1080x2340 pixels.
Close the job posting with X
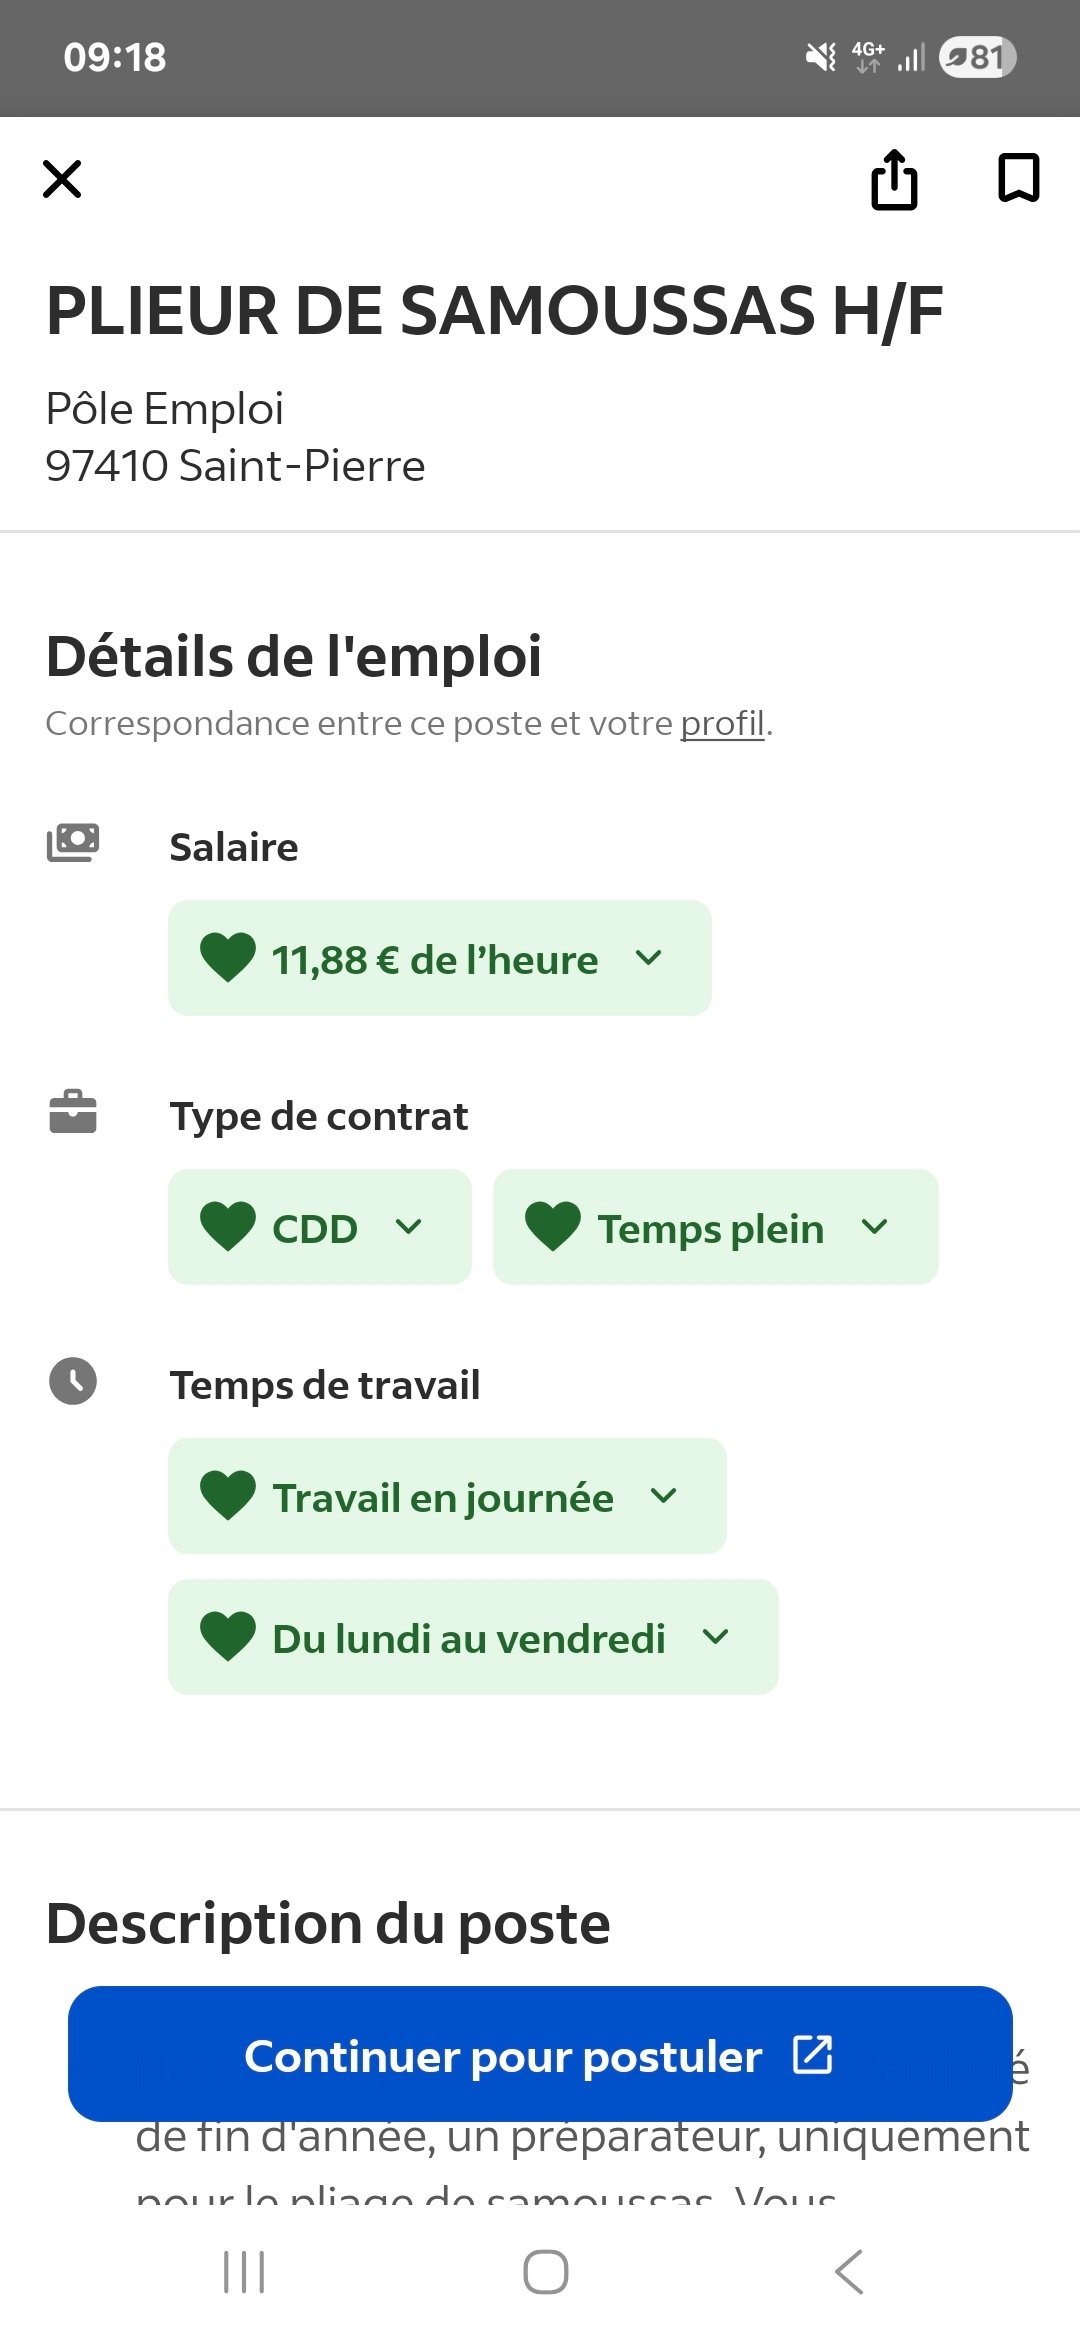coord(62,180)
